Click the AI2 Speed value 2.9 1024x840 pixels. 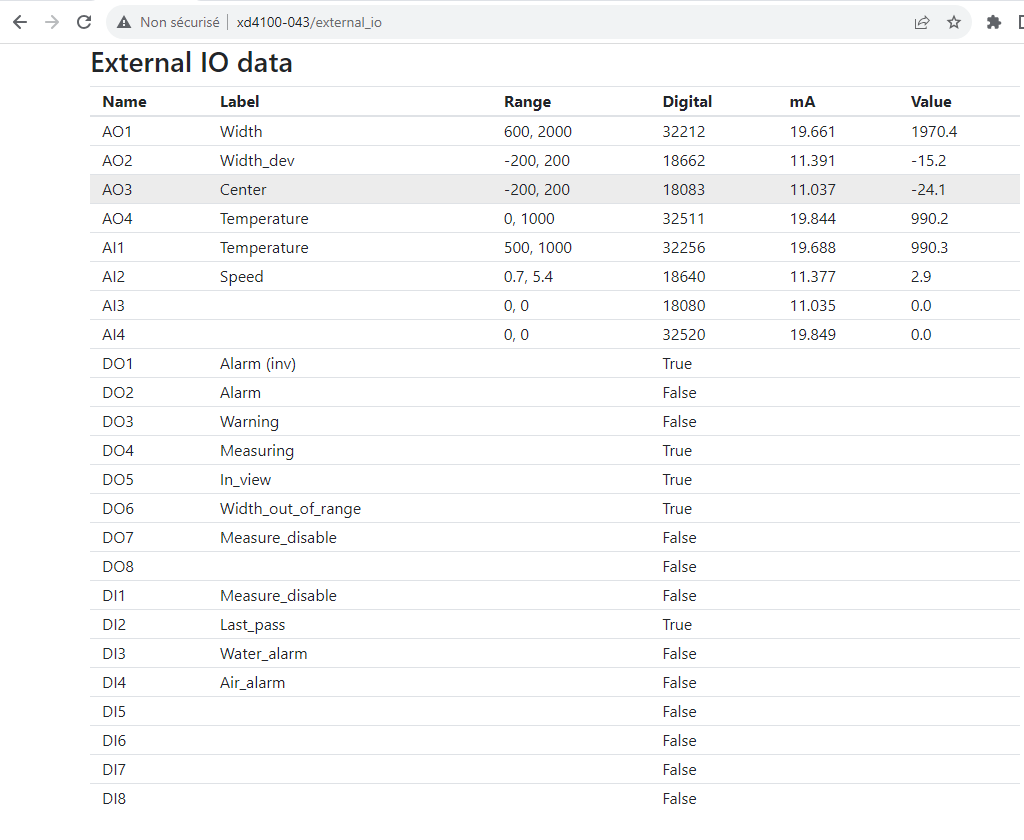(x=921, y=276)
